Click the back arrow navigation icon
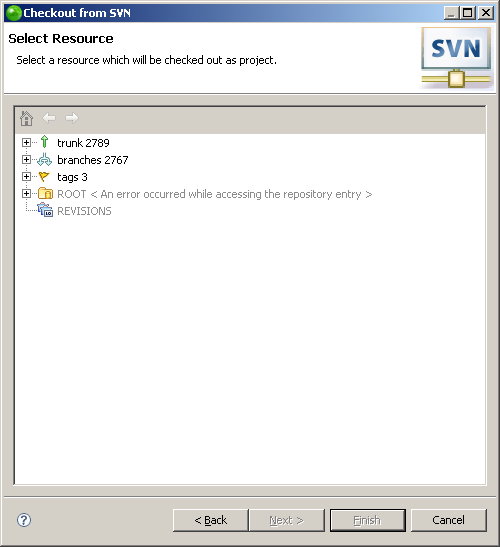Screen dimensions: 500x547 49,118
